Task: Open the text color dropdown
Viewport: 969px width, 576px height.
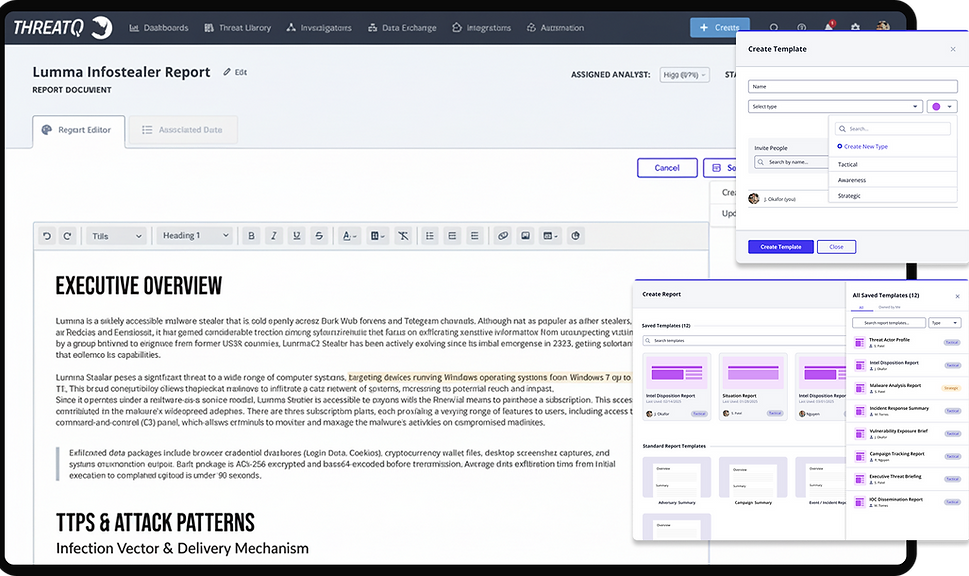Action: coord(349,235)
